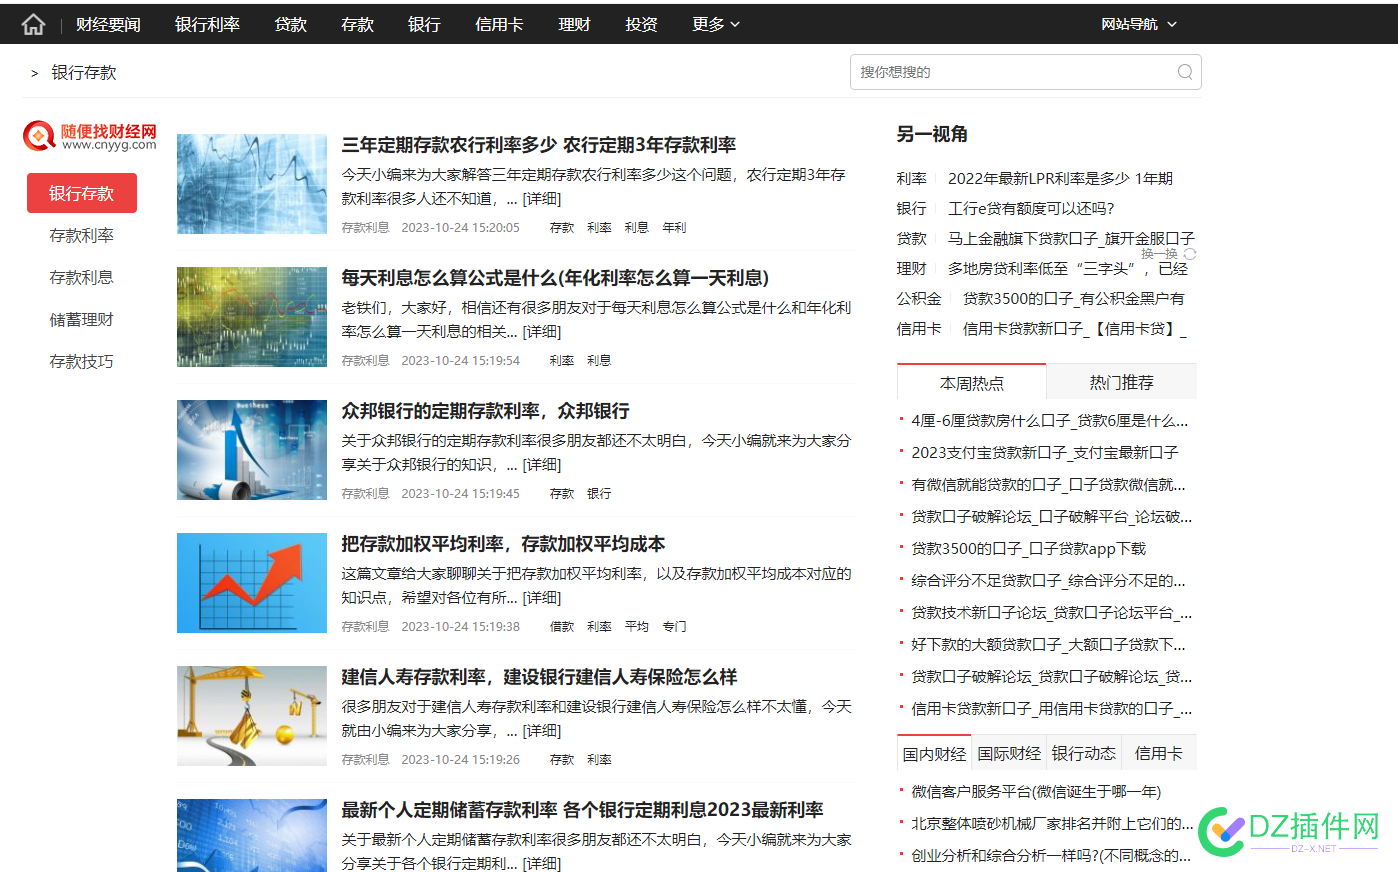Screen dimensions: 1398x872
Task: Open 微信客户服务平台 news link
Action: pos(1036,792)
